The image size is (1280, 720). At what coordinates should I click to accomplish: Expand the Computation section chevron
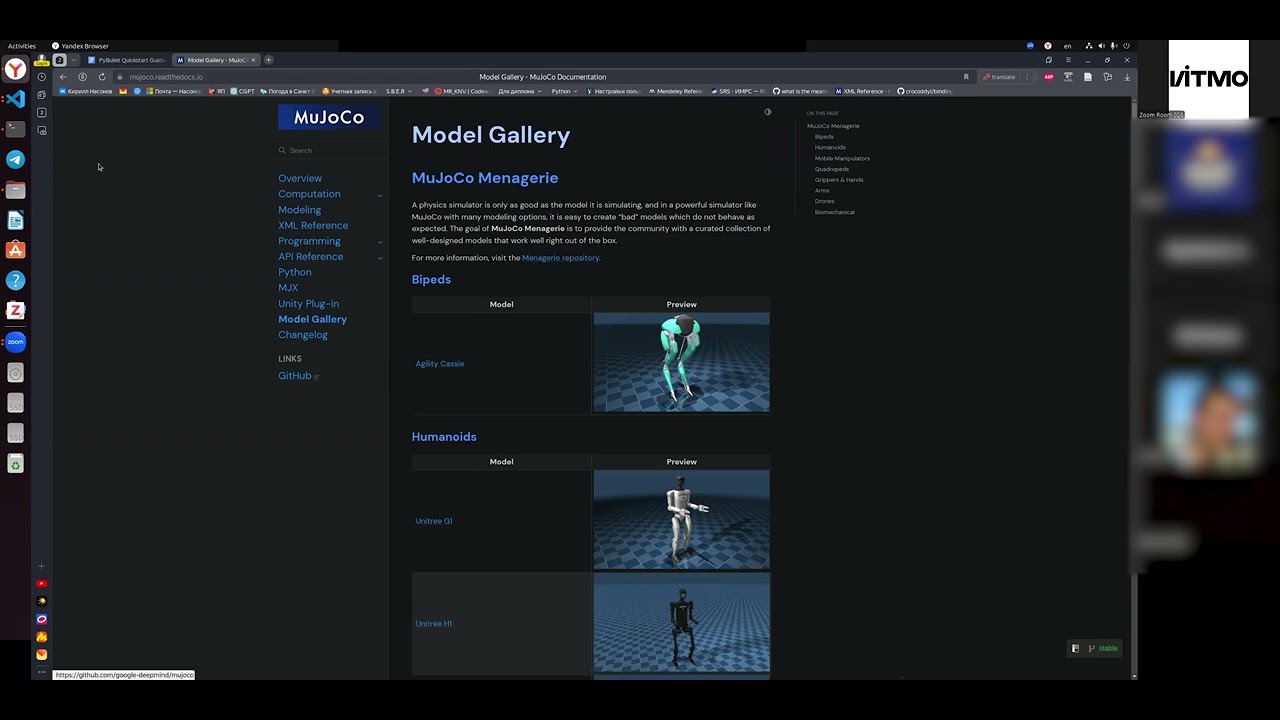(380, 195)
